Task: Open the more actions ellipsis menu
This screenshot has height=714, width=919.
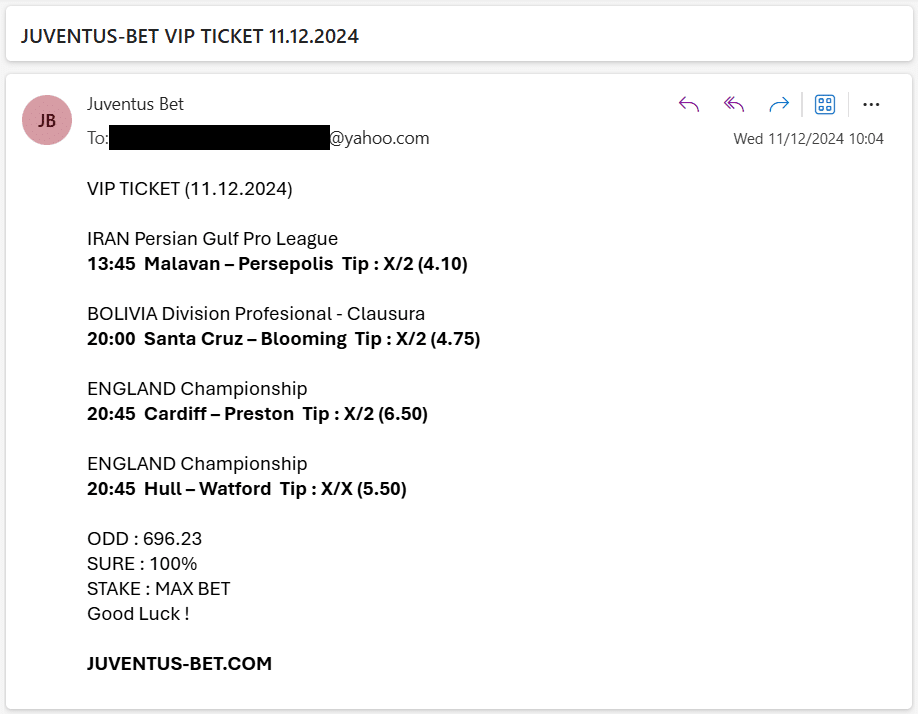Action: (871, 105)
